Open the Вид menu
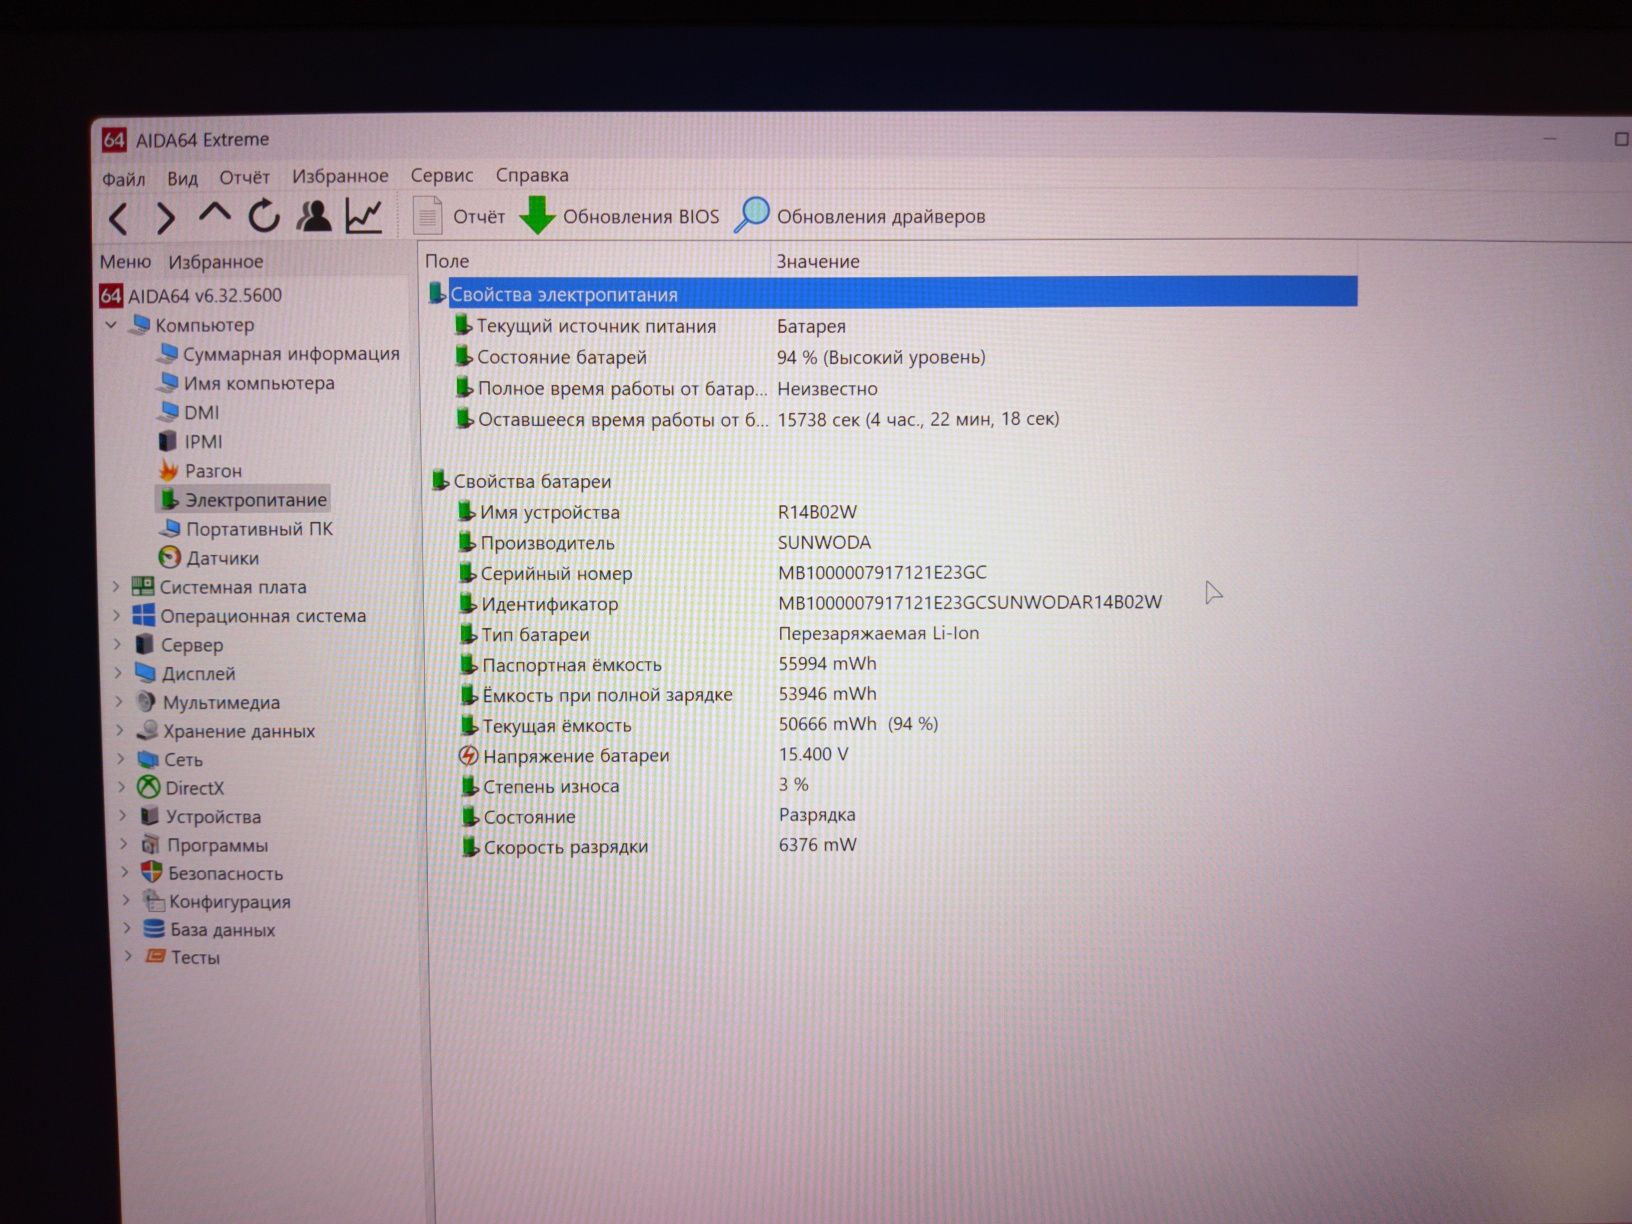 pos(182,178)
